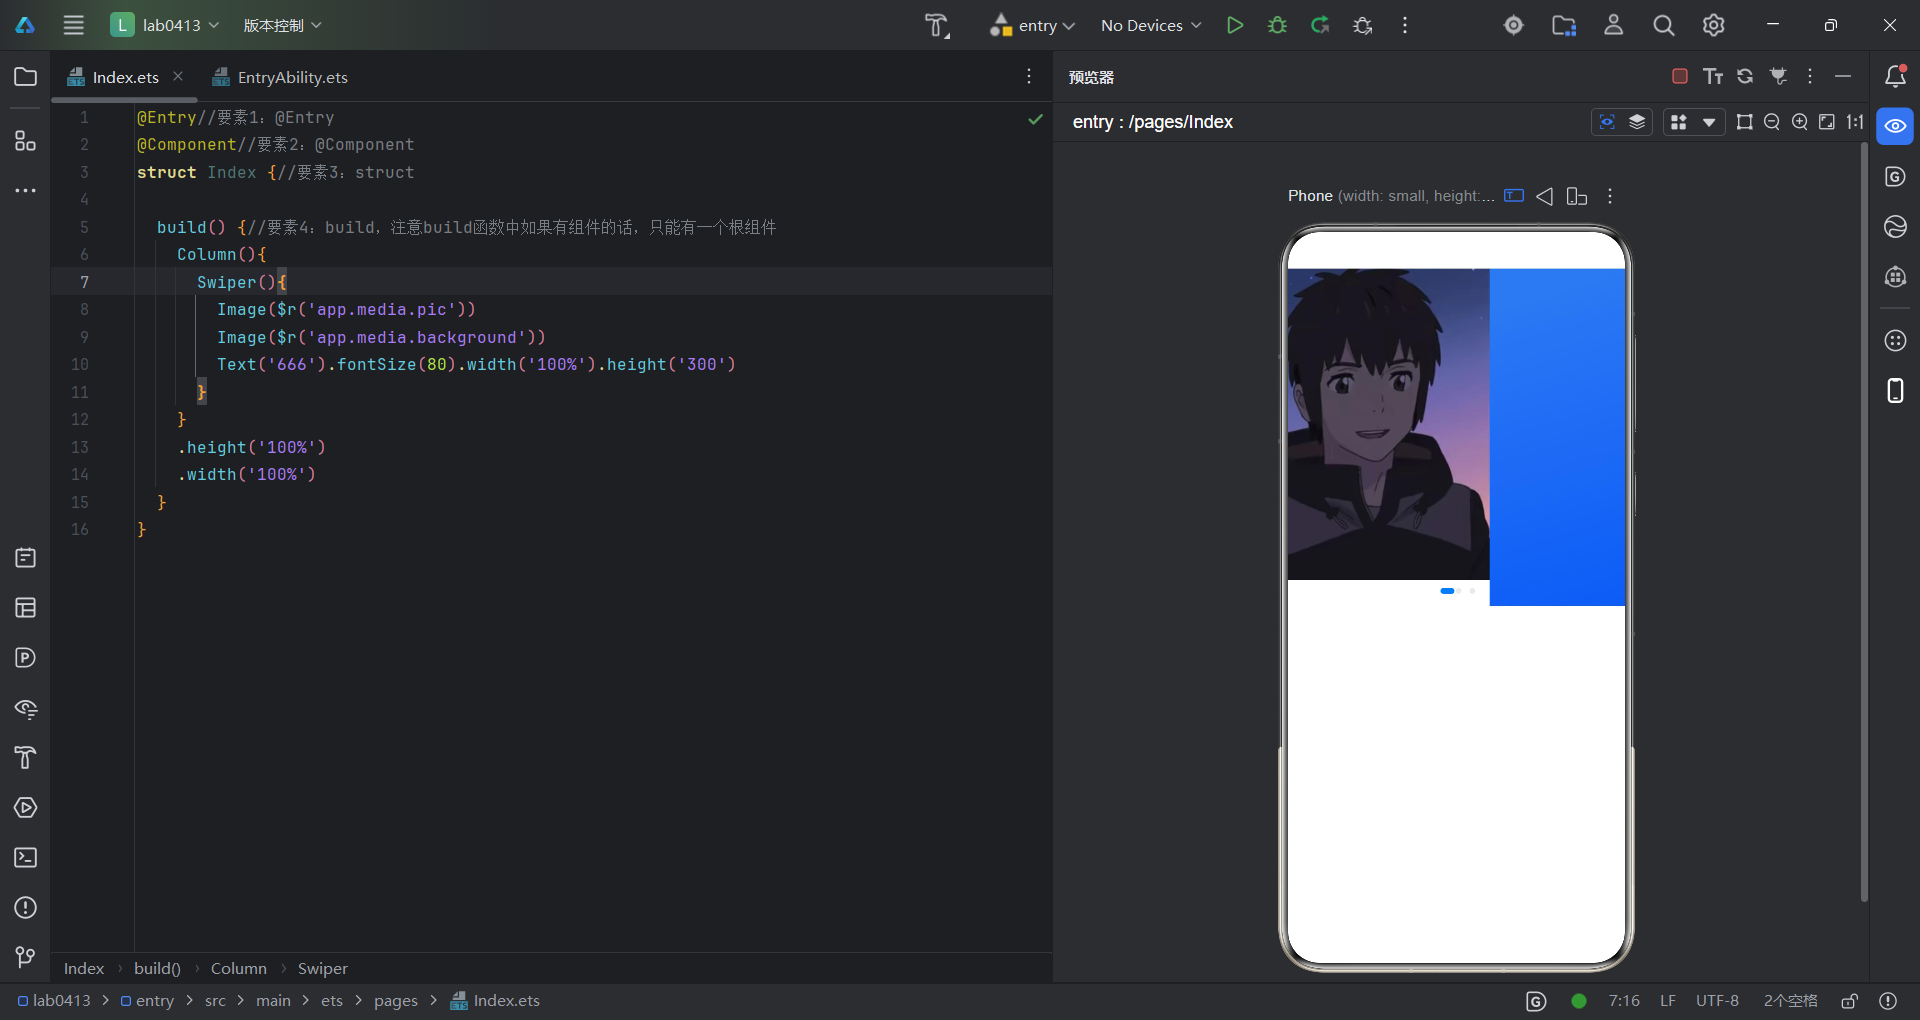Click the 2个空格 indent setting

(1790, 1000)
